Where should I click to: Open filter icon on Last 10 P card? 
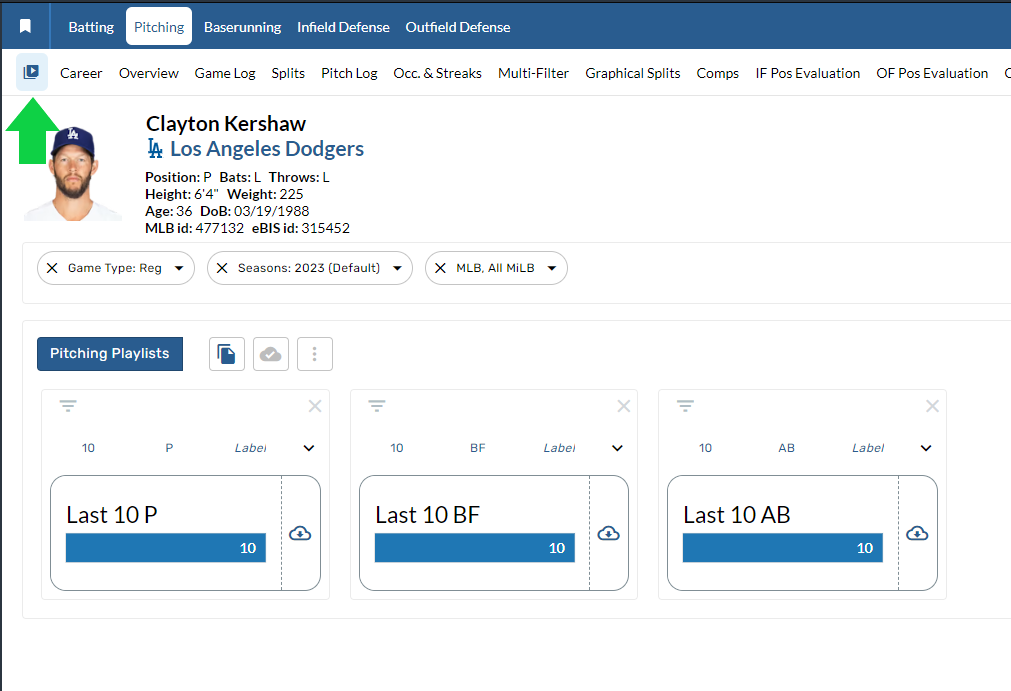[68, 406]
